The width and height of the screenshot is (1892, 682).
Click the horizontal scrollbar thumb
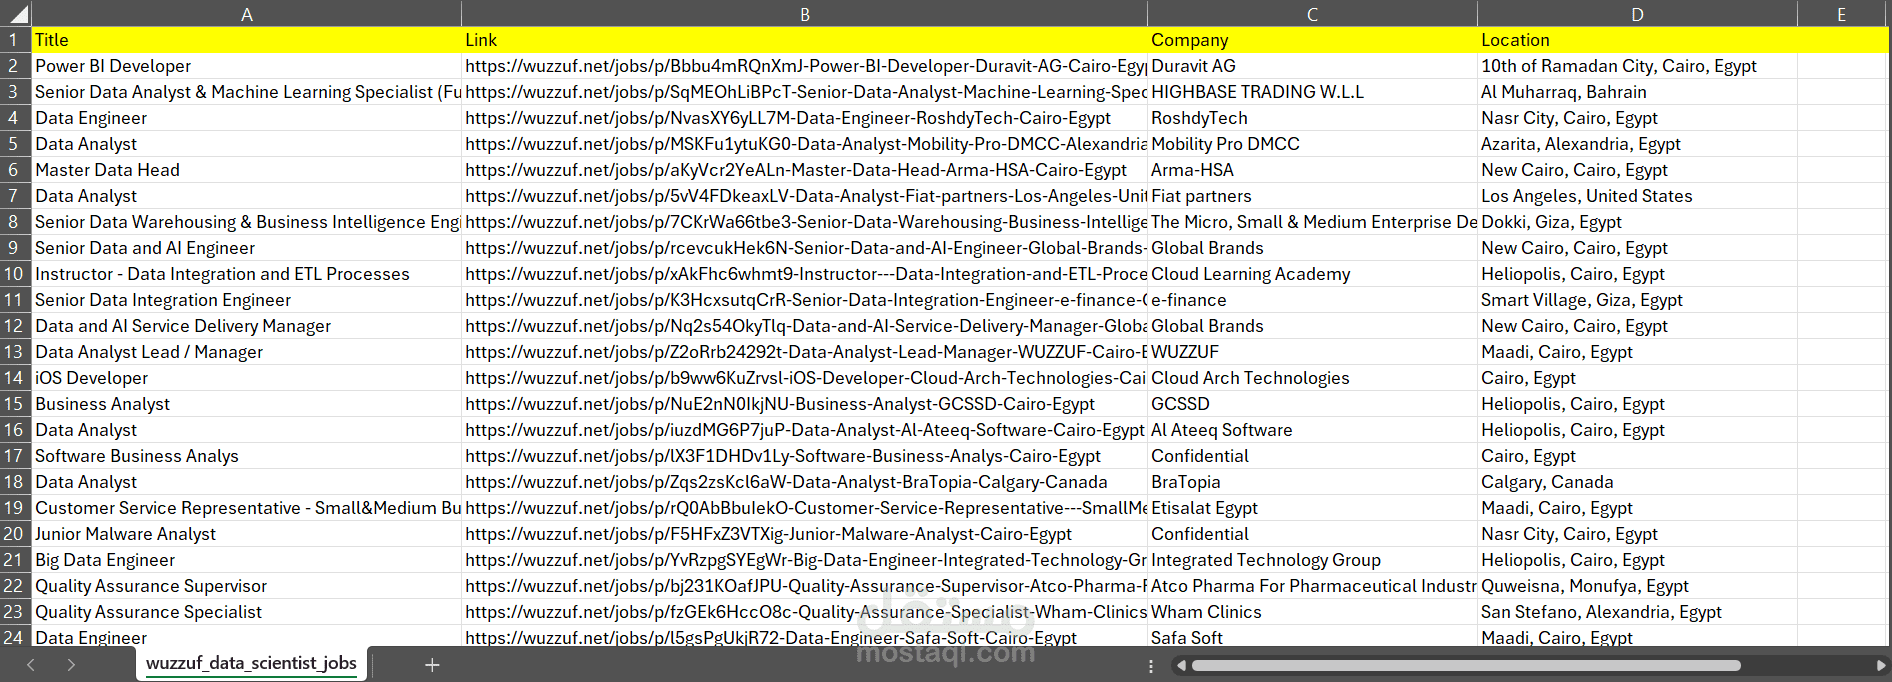tap(1466, 665)
